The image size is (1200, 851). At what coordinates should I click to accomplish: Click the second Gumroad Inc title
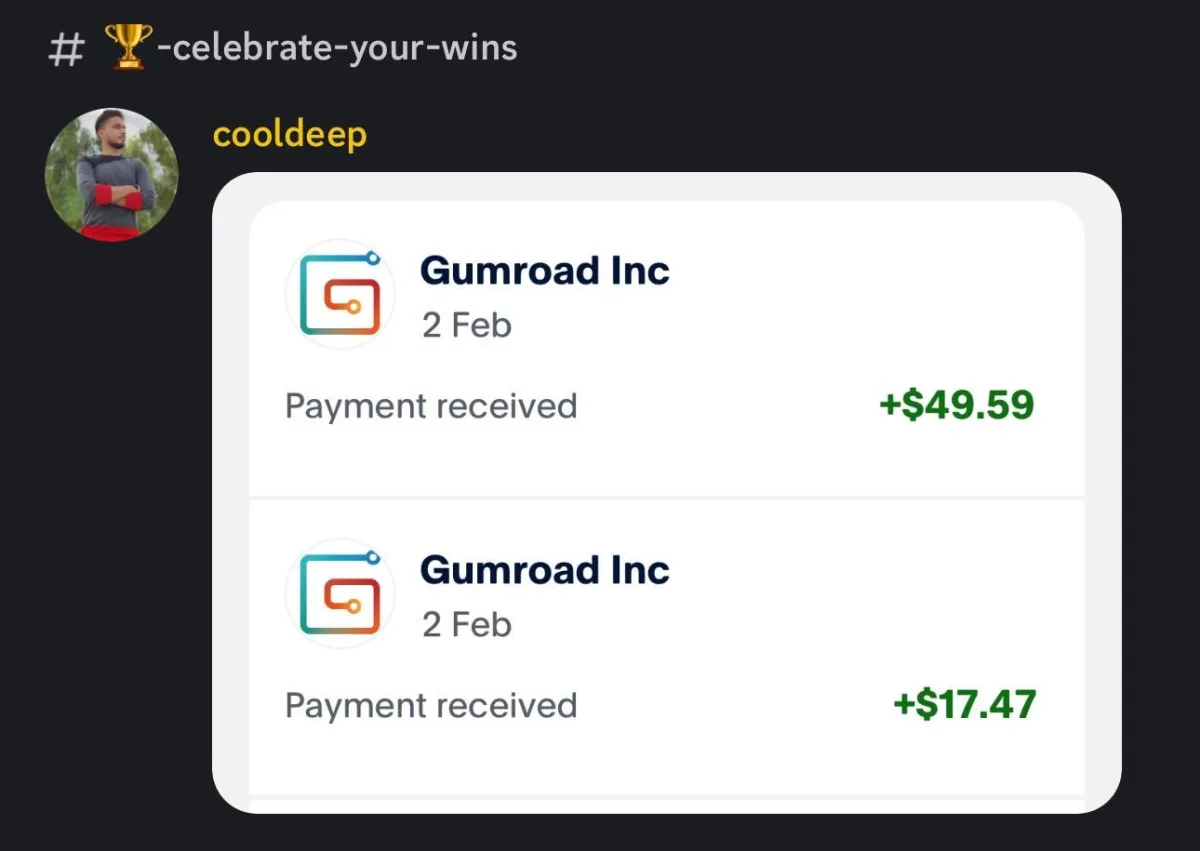[545, 570]
